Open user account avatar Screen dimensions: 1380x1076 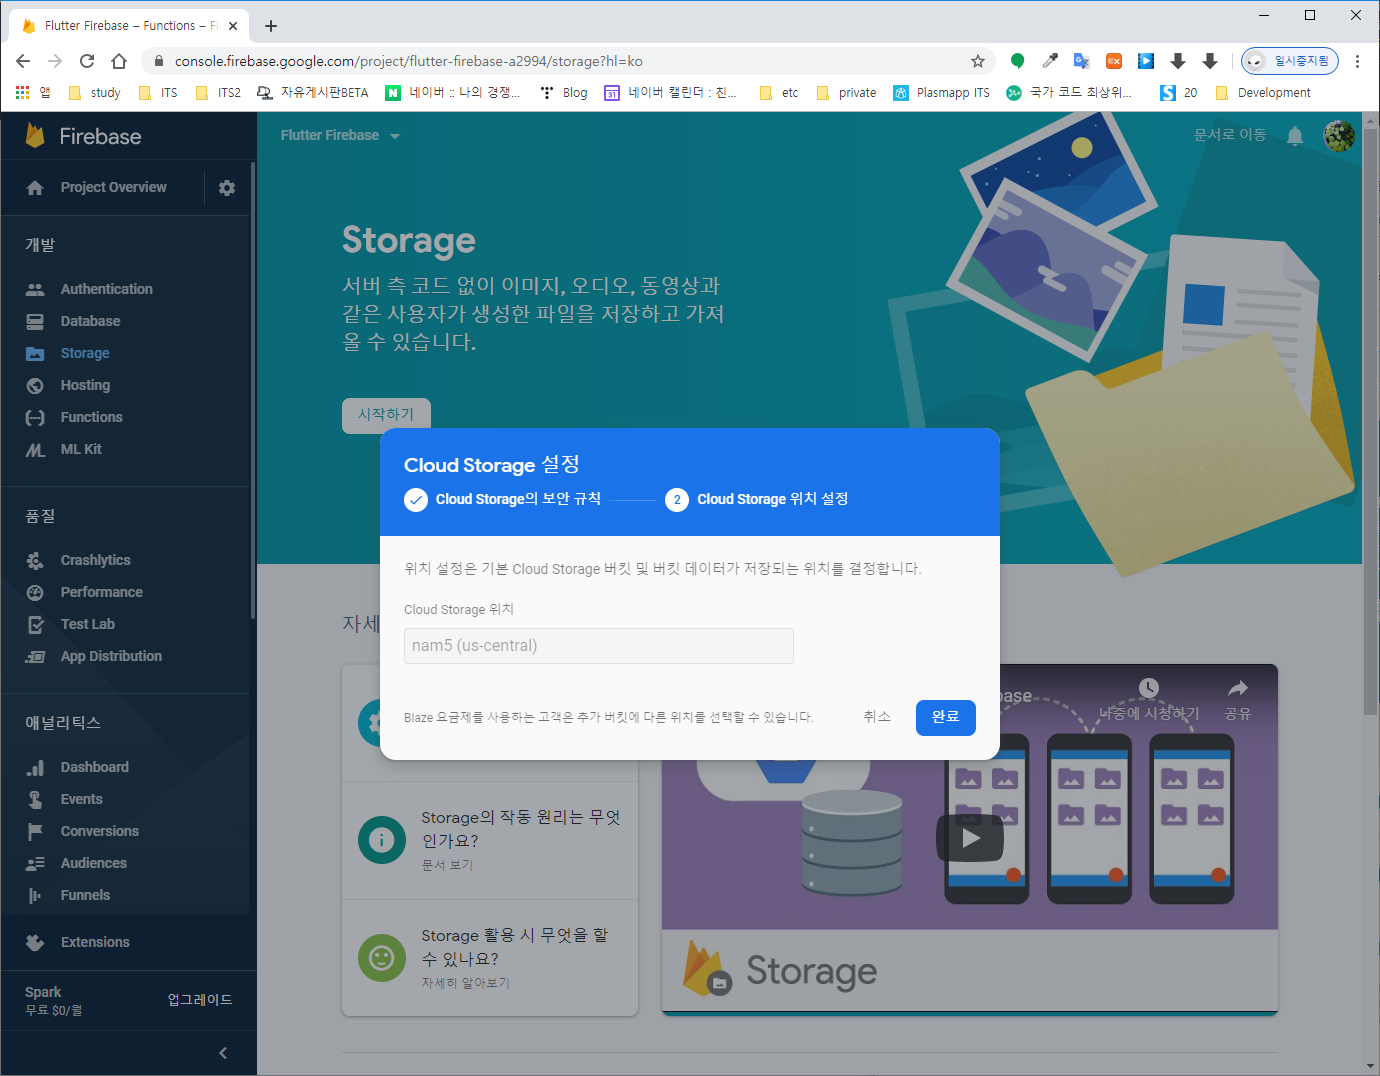pos(1339,136)
